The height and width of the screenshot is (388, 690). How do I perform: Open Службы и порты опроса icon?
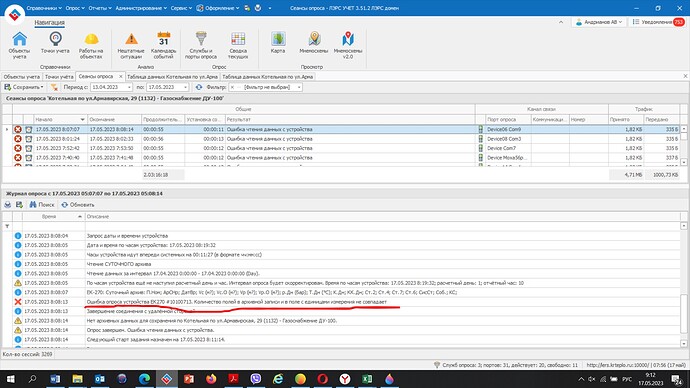pyautogui.click(x=201, y=45)
